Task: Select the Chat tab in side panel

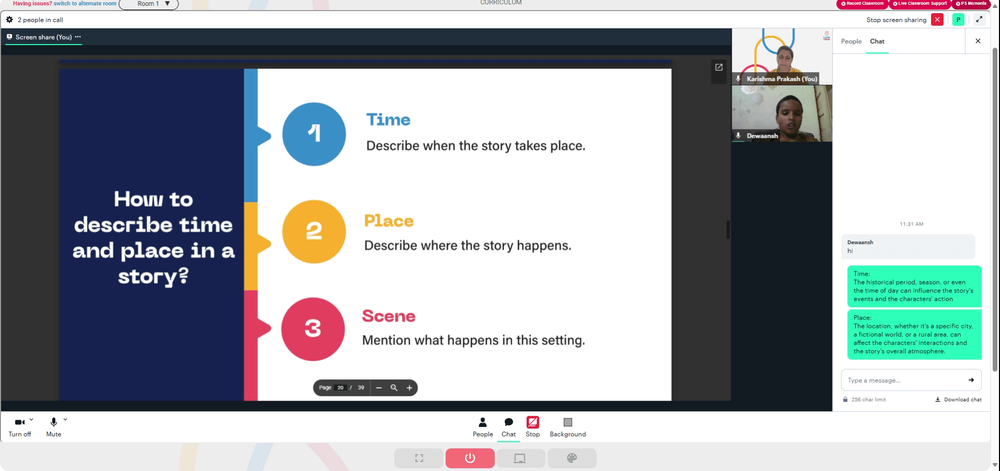Action: click(x=877, y=41)
